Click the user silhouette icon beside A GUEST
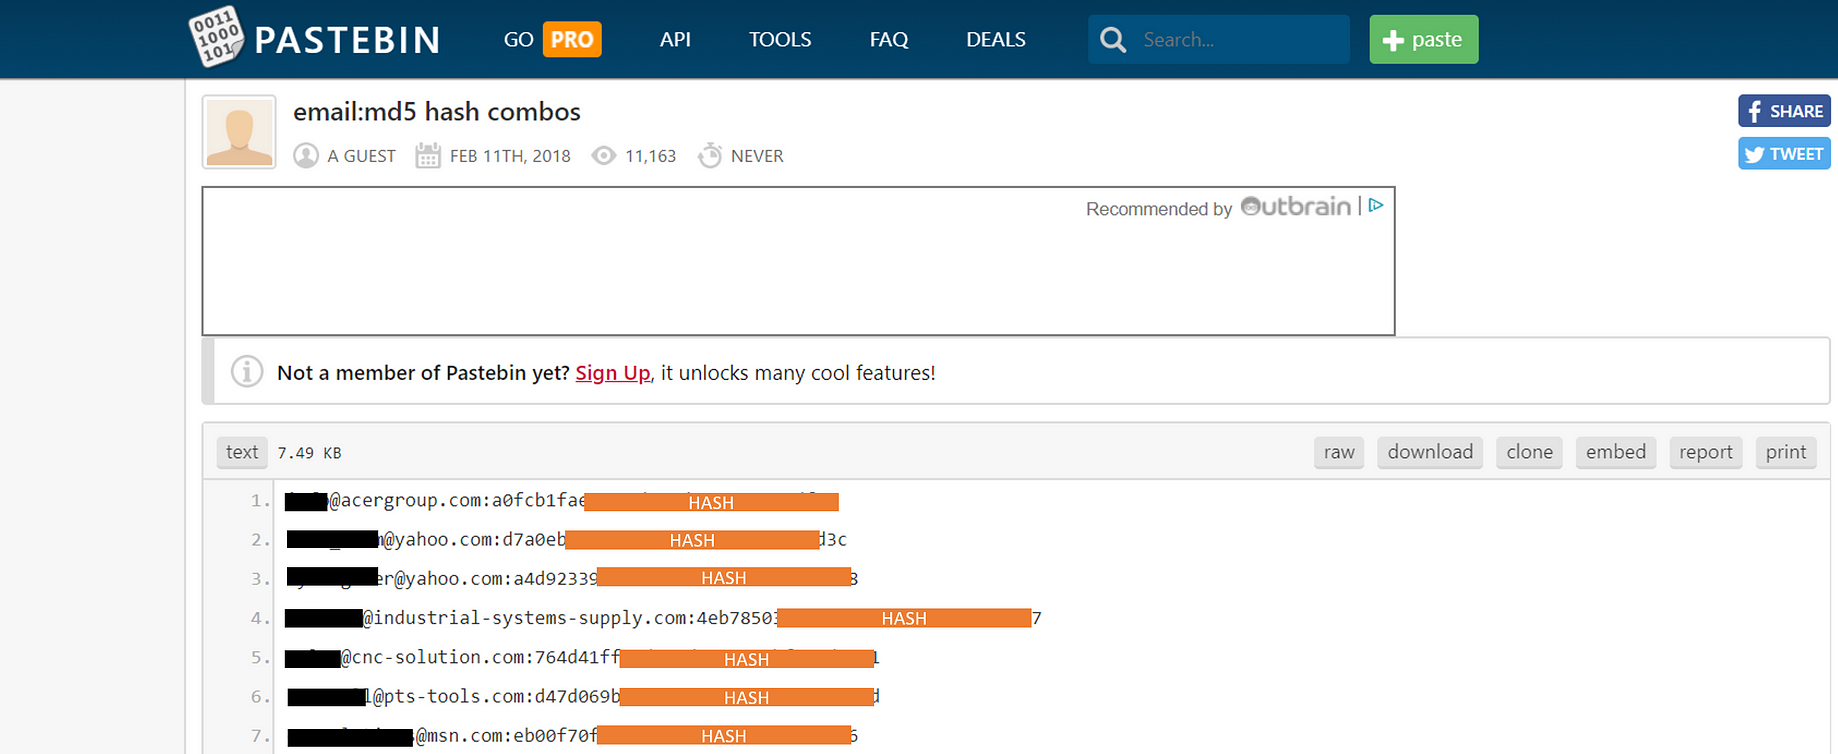 click(306, 156)
